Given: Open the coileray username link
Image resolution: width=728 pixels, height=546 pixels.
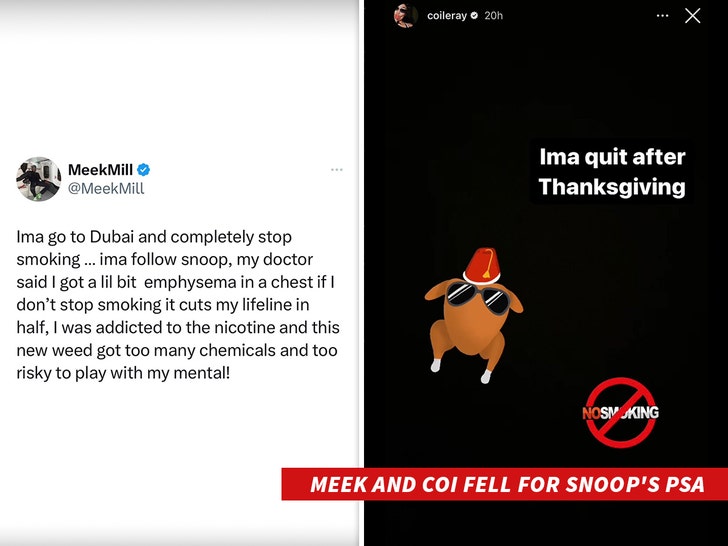Looking at the screenshot, I should pyautogui.click(x=447, y=16).
